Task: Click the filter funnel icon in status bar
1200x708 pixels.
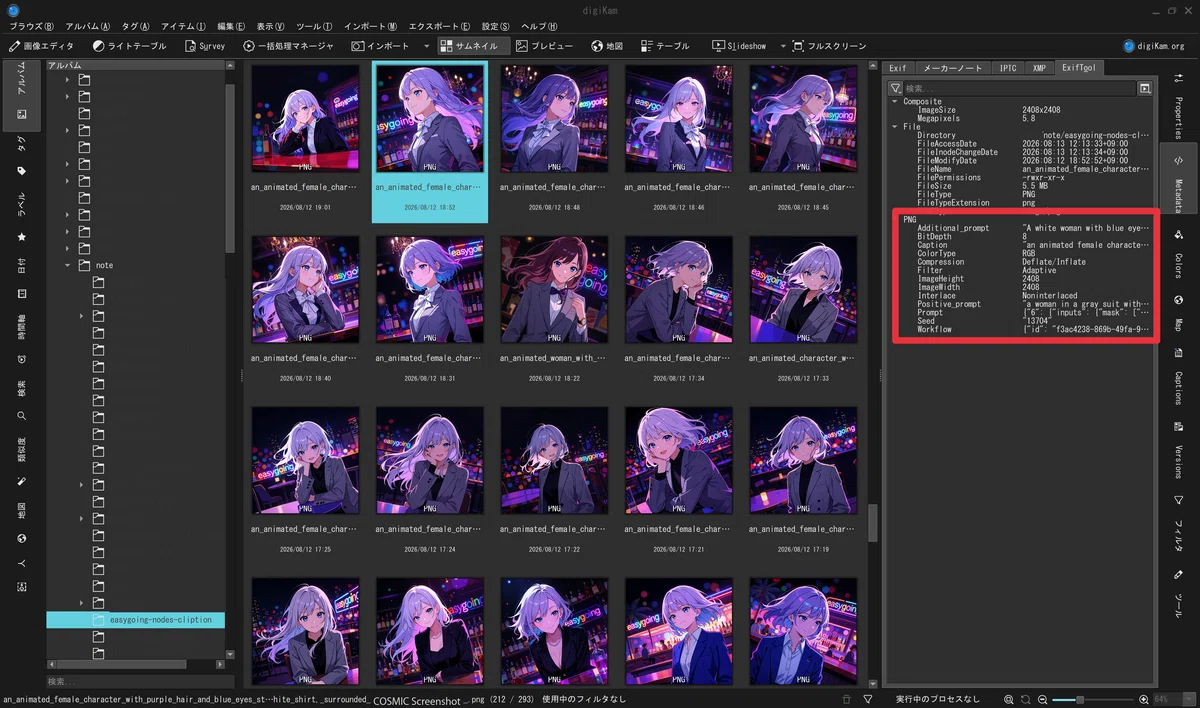Action: click(x=868, y=699)
